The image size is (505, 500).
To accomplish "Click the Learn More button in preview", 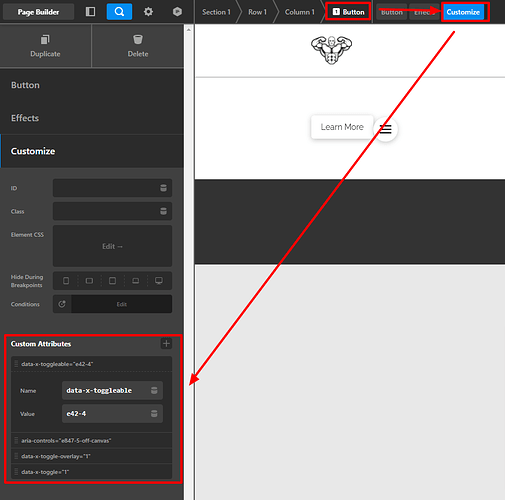I will click(x=342, y=127).
